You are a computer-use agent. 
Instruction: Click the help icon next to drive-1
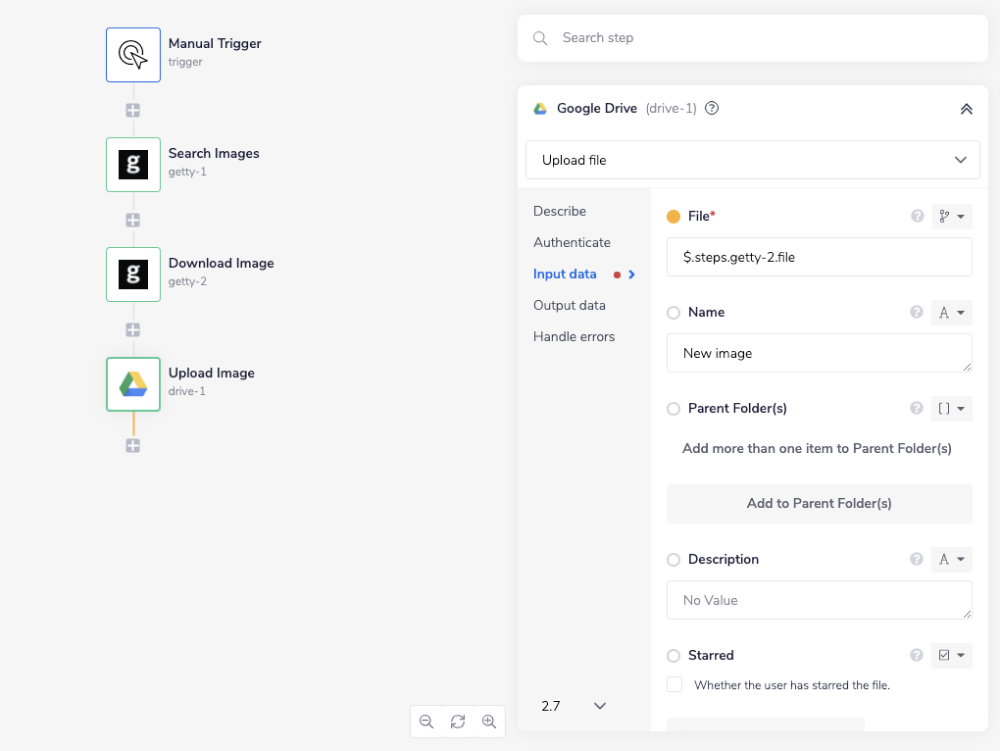[712, 109]
